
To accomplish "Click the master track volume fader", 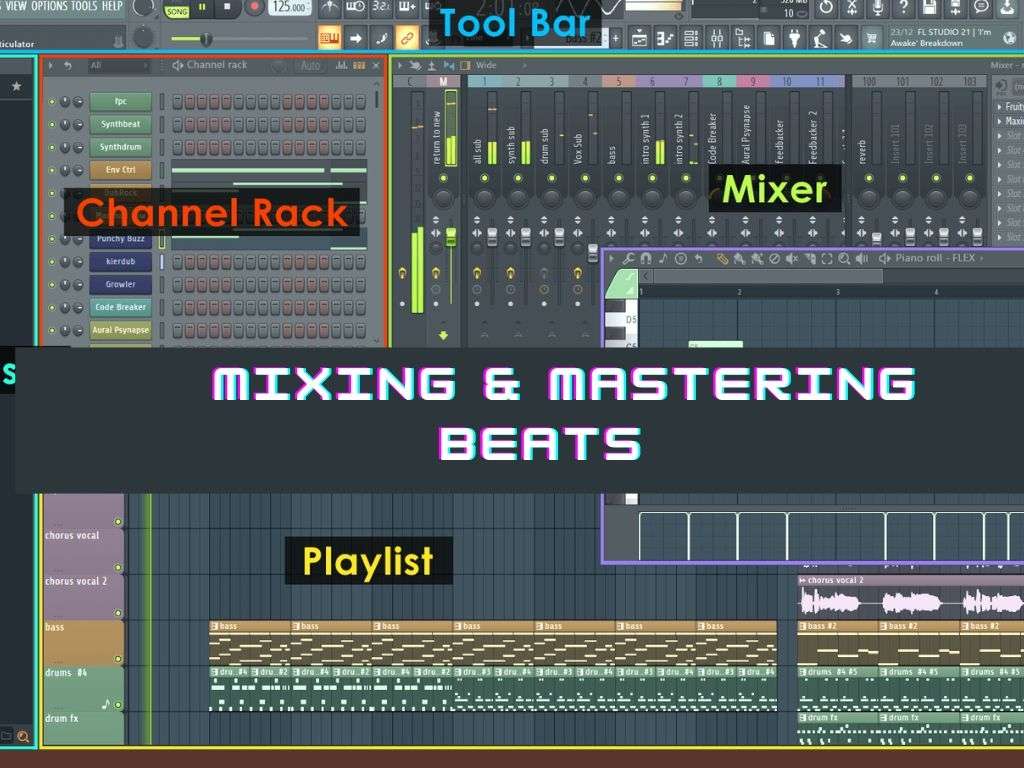I will [x=451, y=237].
